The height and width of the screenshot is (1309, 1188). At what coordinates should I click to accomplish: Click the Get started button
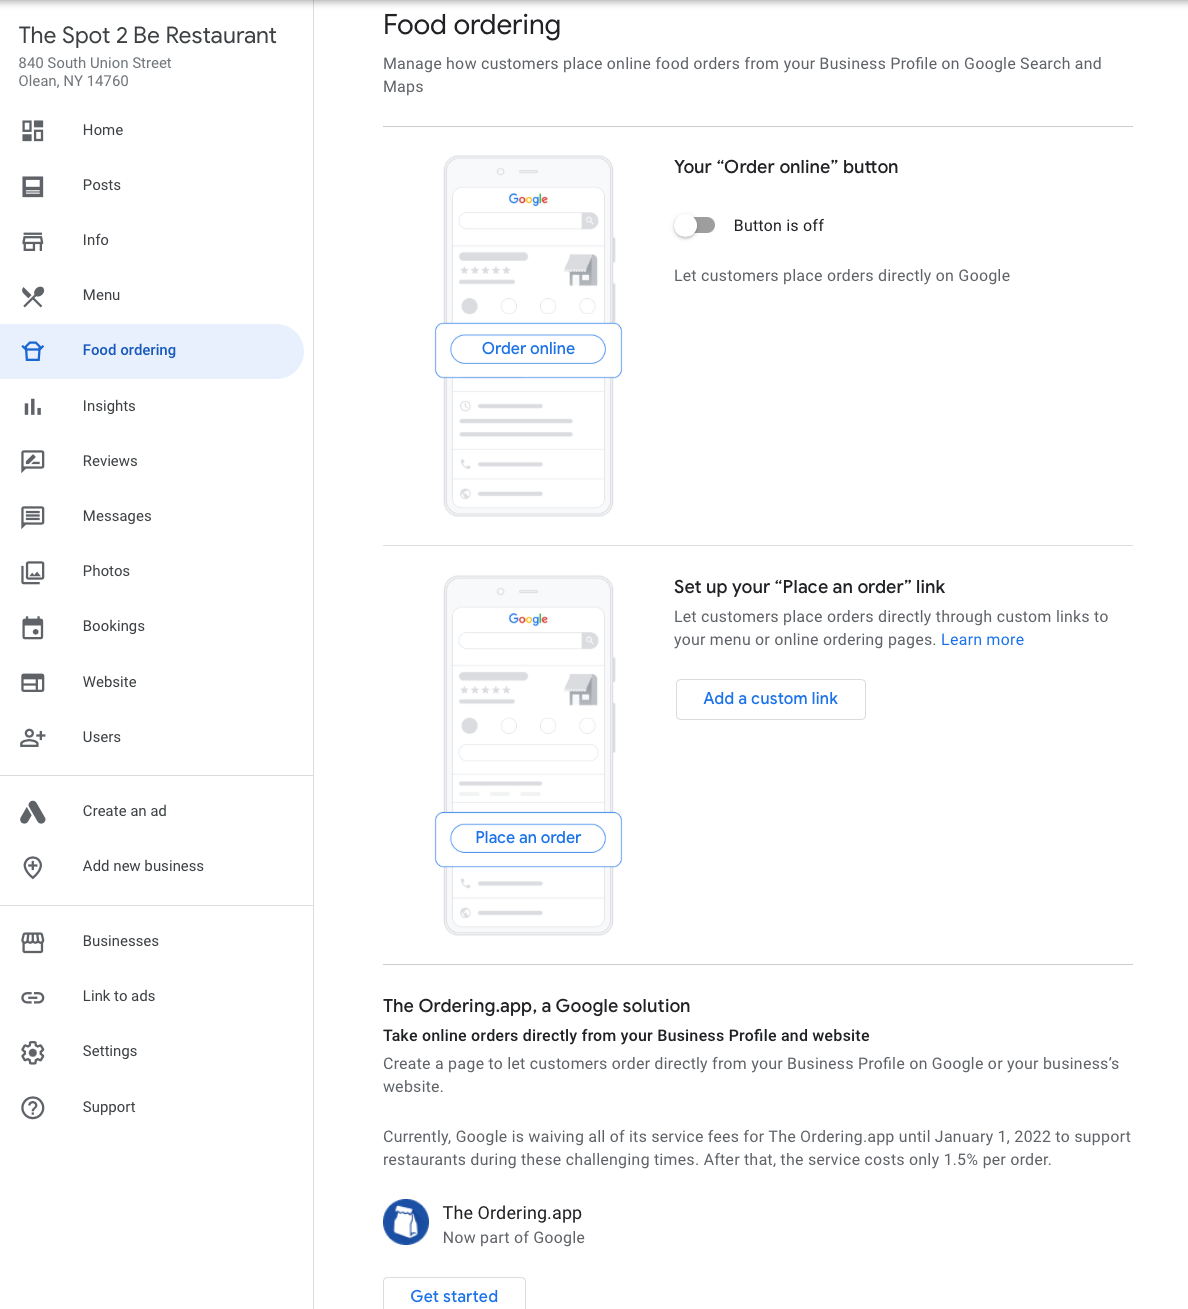click(454, 1295)
